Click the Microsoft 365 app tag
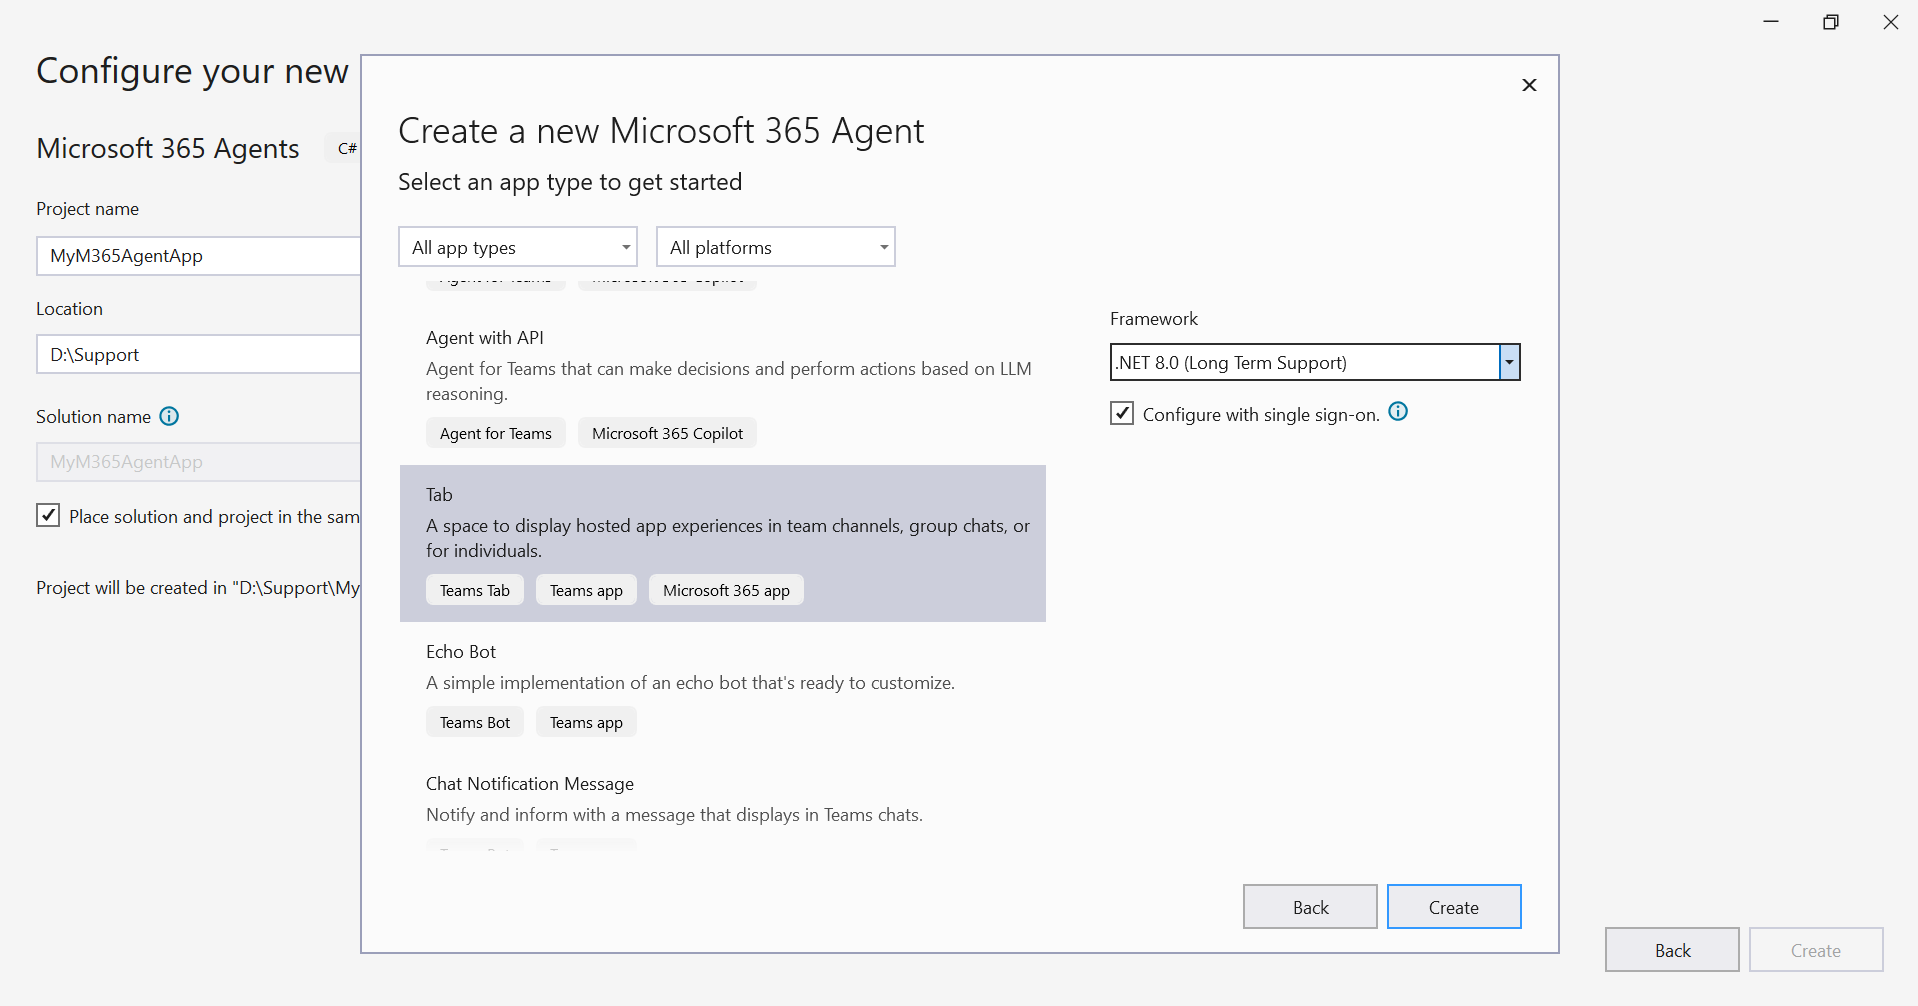The height and width of the screenshot is (1006, 1918). [725, 590]
